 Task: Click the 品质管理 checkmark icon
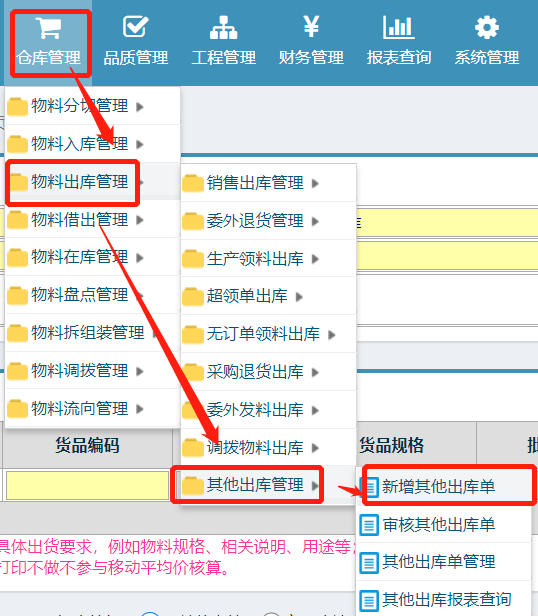coord(136,27)
